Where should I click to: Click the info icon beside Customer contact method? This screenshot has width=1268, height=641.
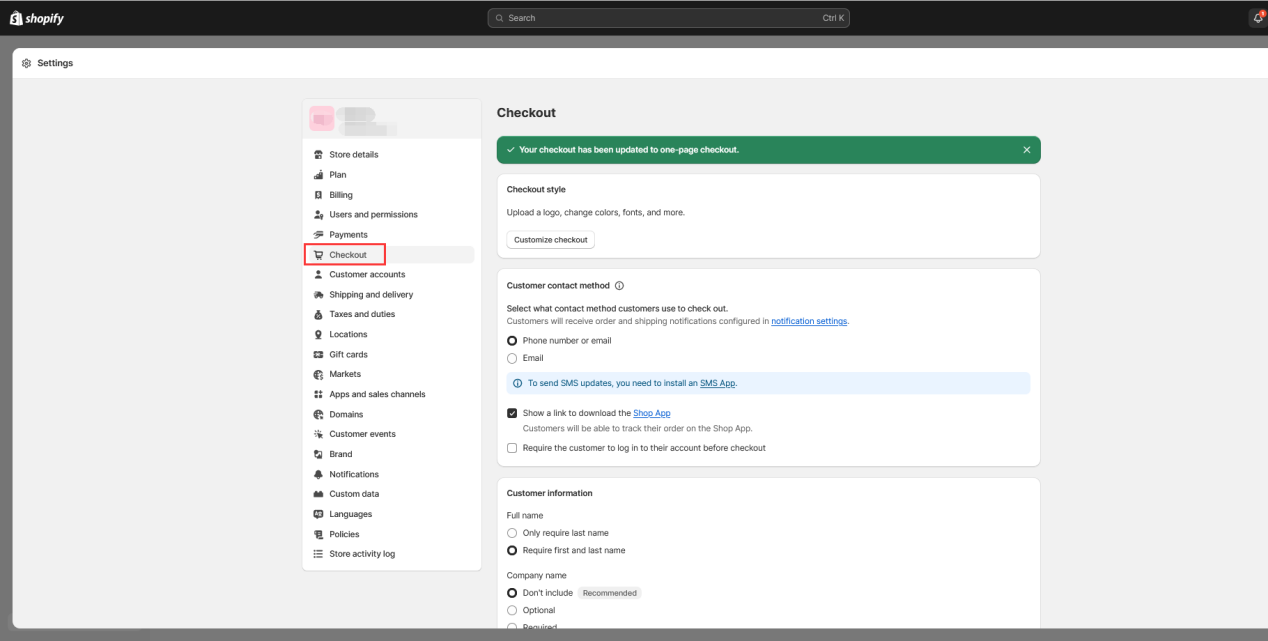(620, 286)
